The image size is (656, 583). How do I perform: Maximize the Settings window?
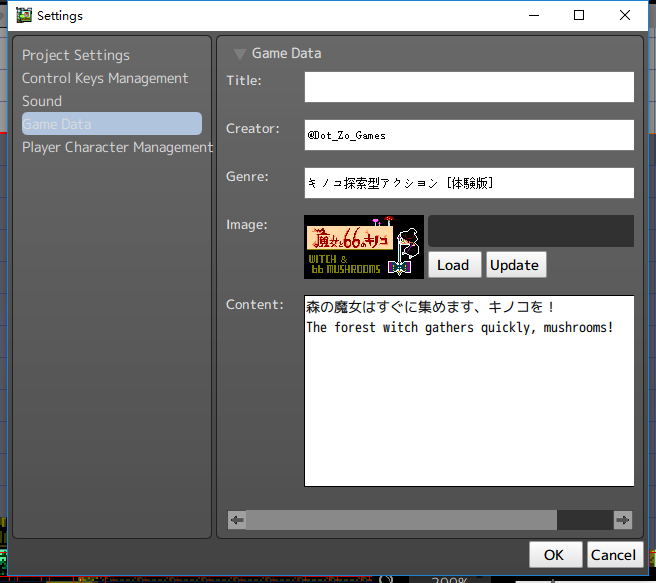point(579,15)
